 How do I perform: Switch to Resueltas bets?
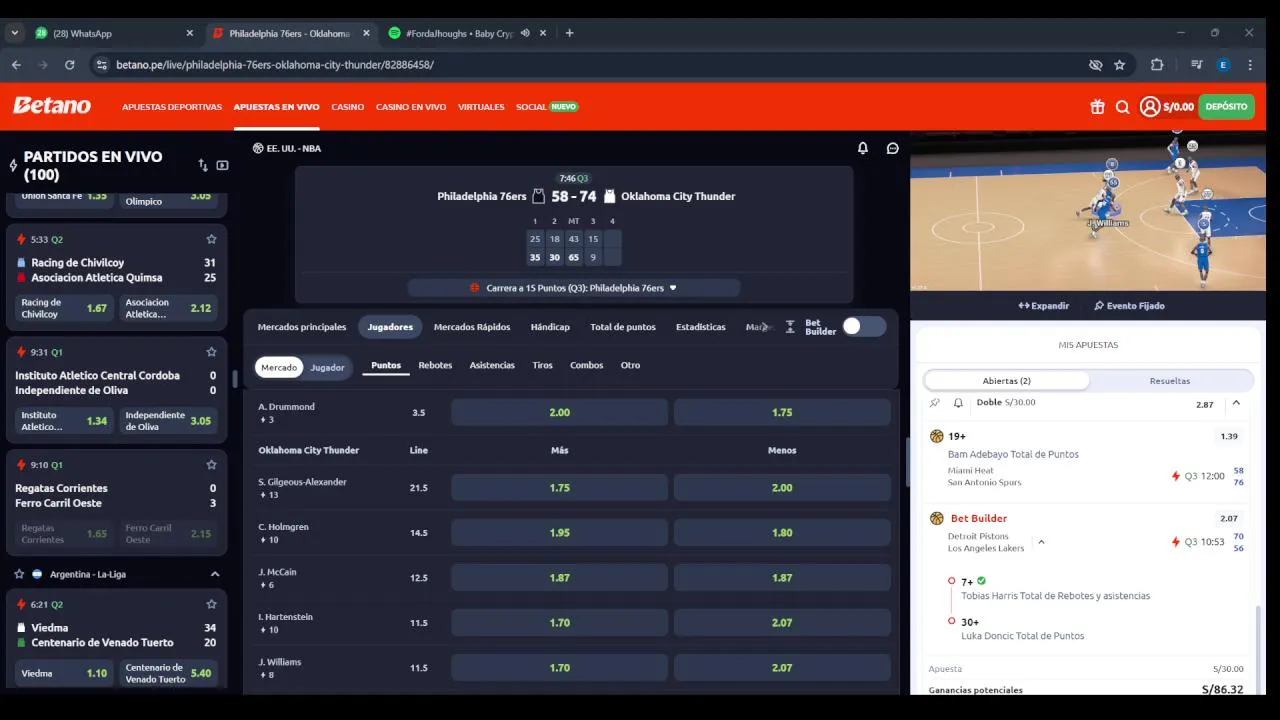pyautogui.click(x=1170, y=381)
